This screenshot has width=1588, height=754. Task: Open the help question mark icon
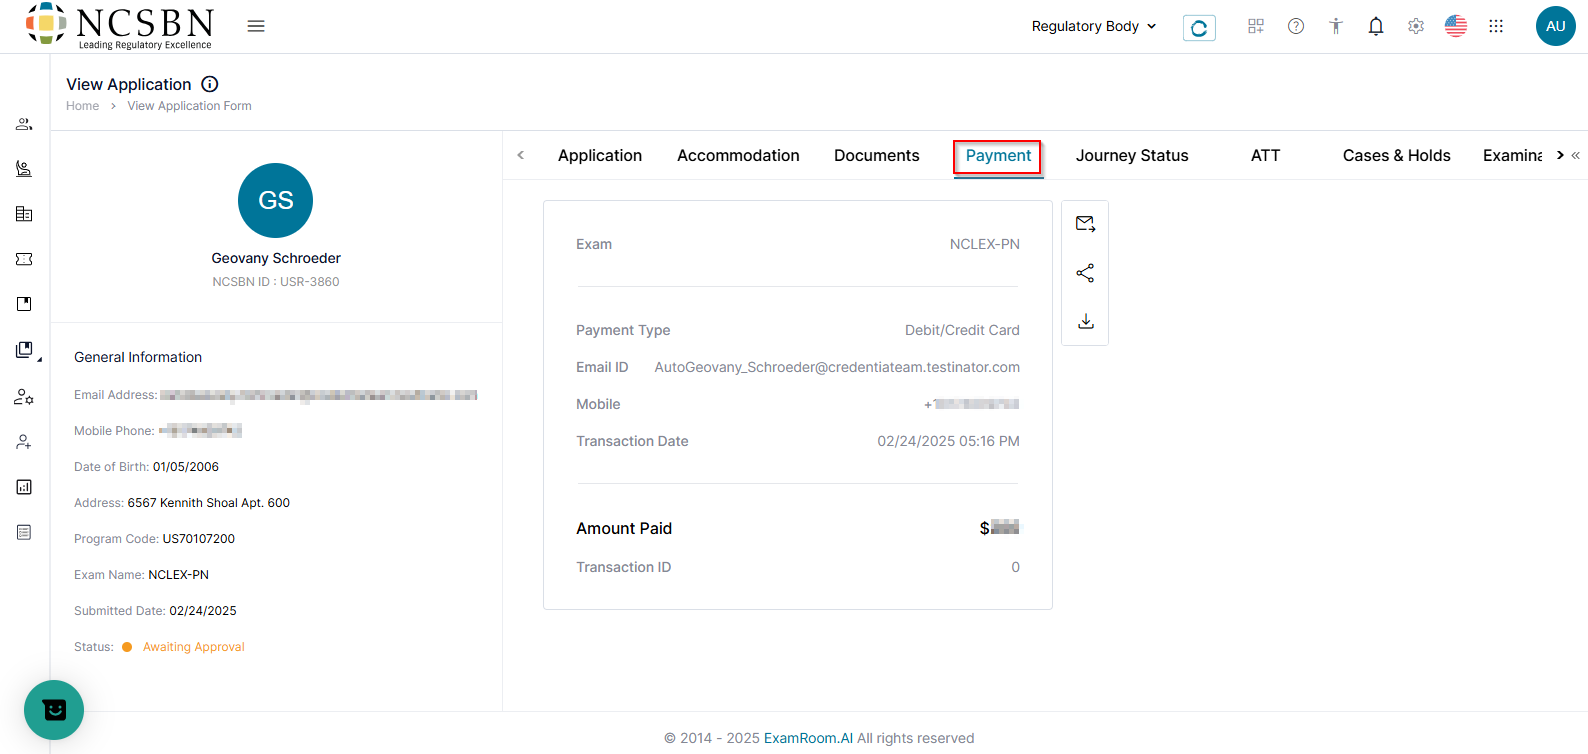pyautogui.click(x=1296, y=27)
